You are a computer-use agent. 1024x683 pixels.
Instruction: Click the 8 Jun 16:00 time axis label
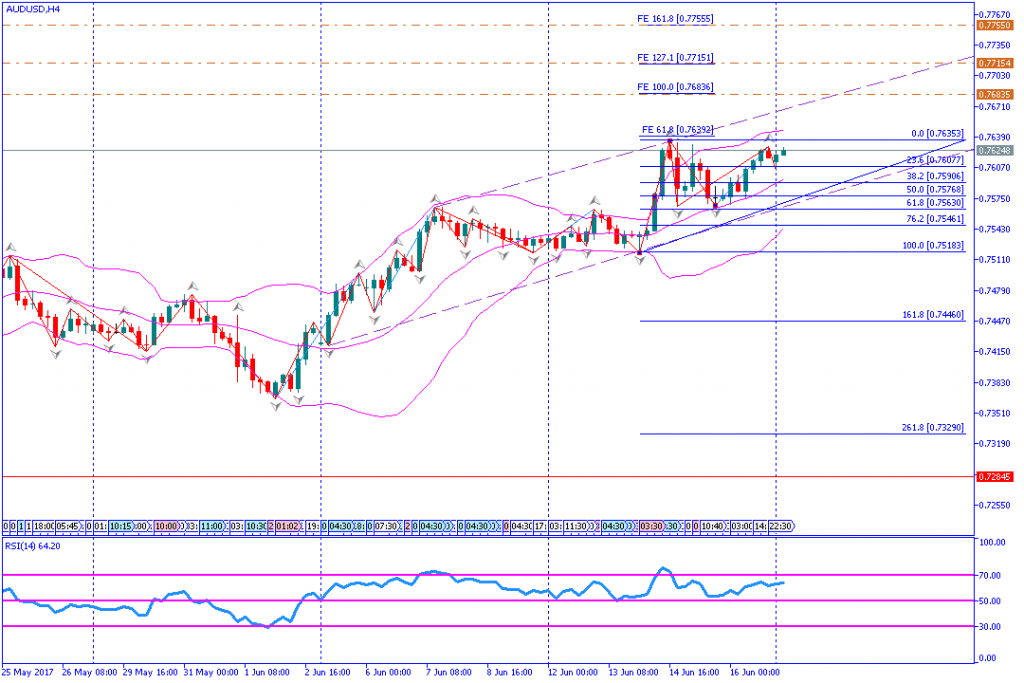[x=510, y=672]
